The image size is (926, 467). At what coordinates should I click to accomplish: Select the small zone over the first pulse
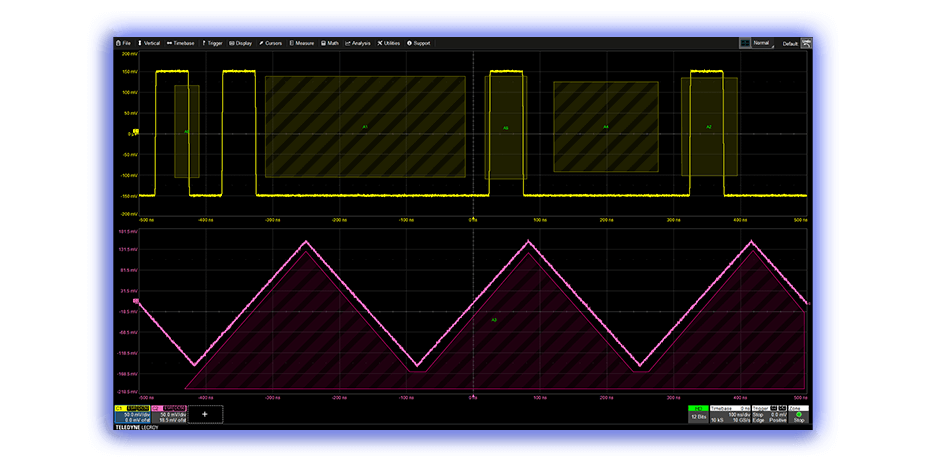pyautogui.click(x=187, y=132)
